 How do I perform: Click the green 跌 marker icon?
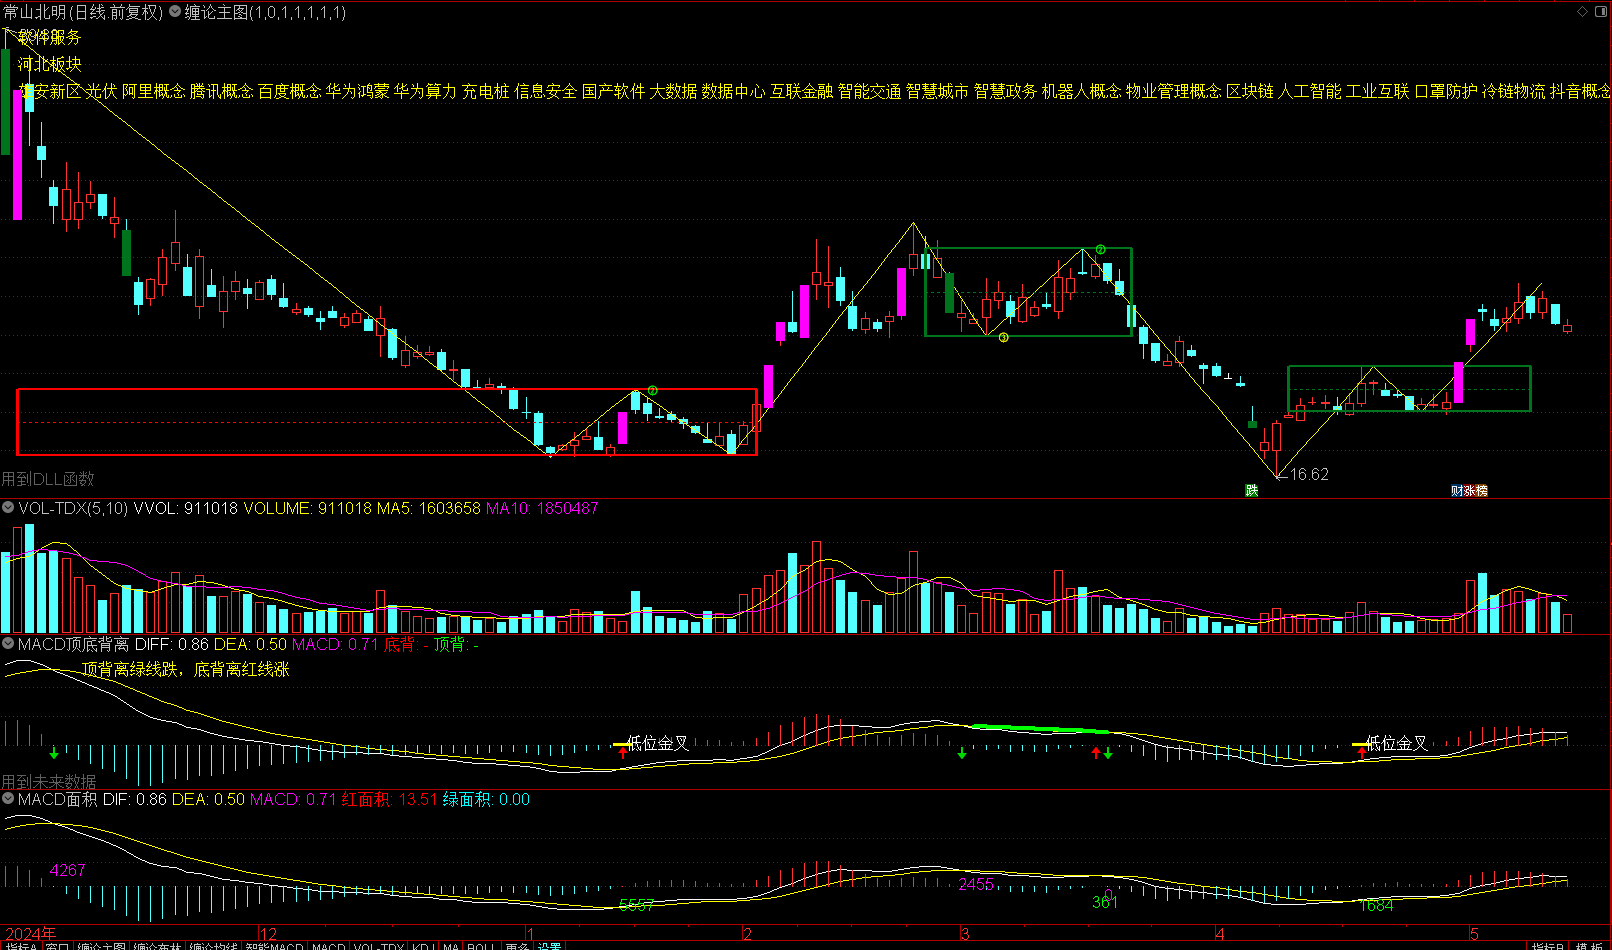[x=1251, y=490]
